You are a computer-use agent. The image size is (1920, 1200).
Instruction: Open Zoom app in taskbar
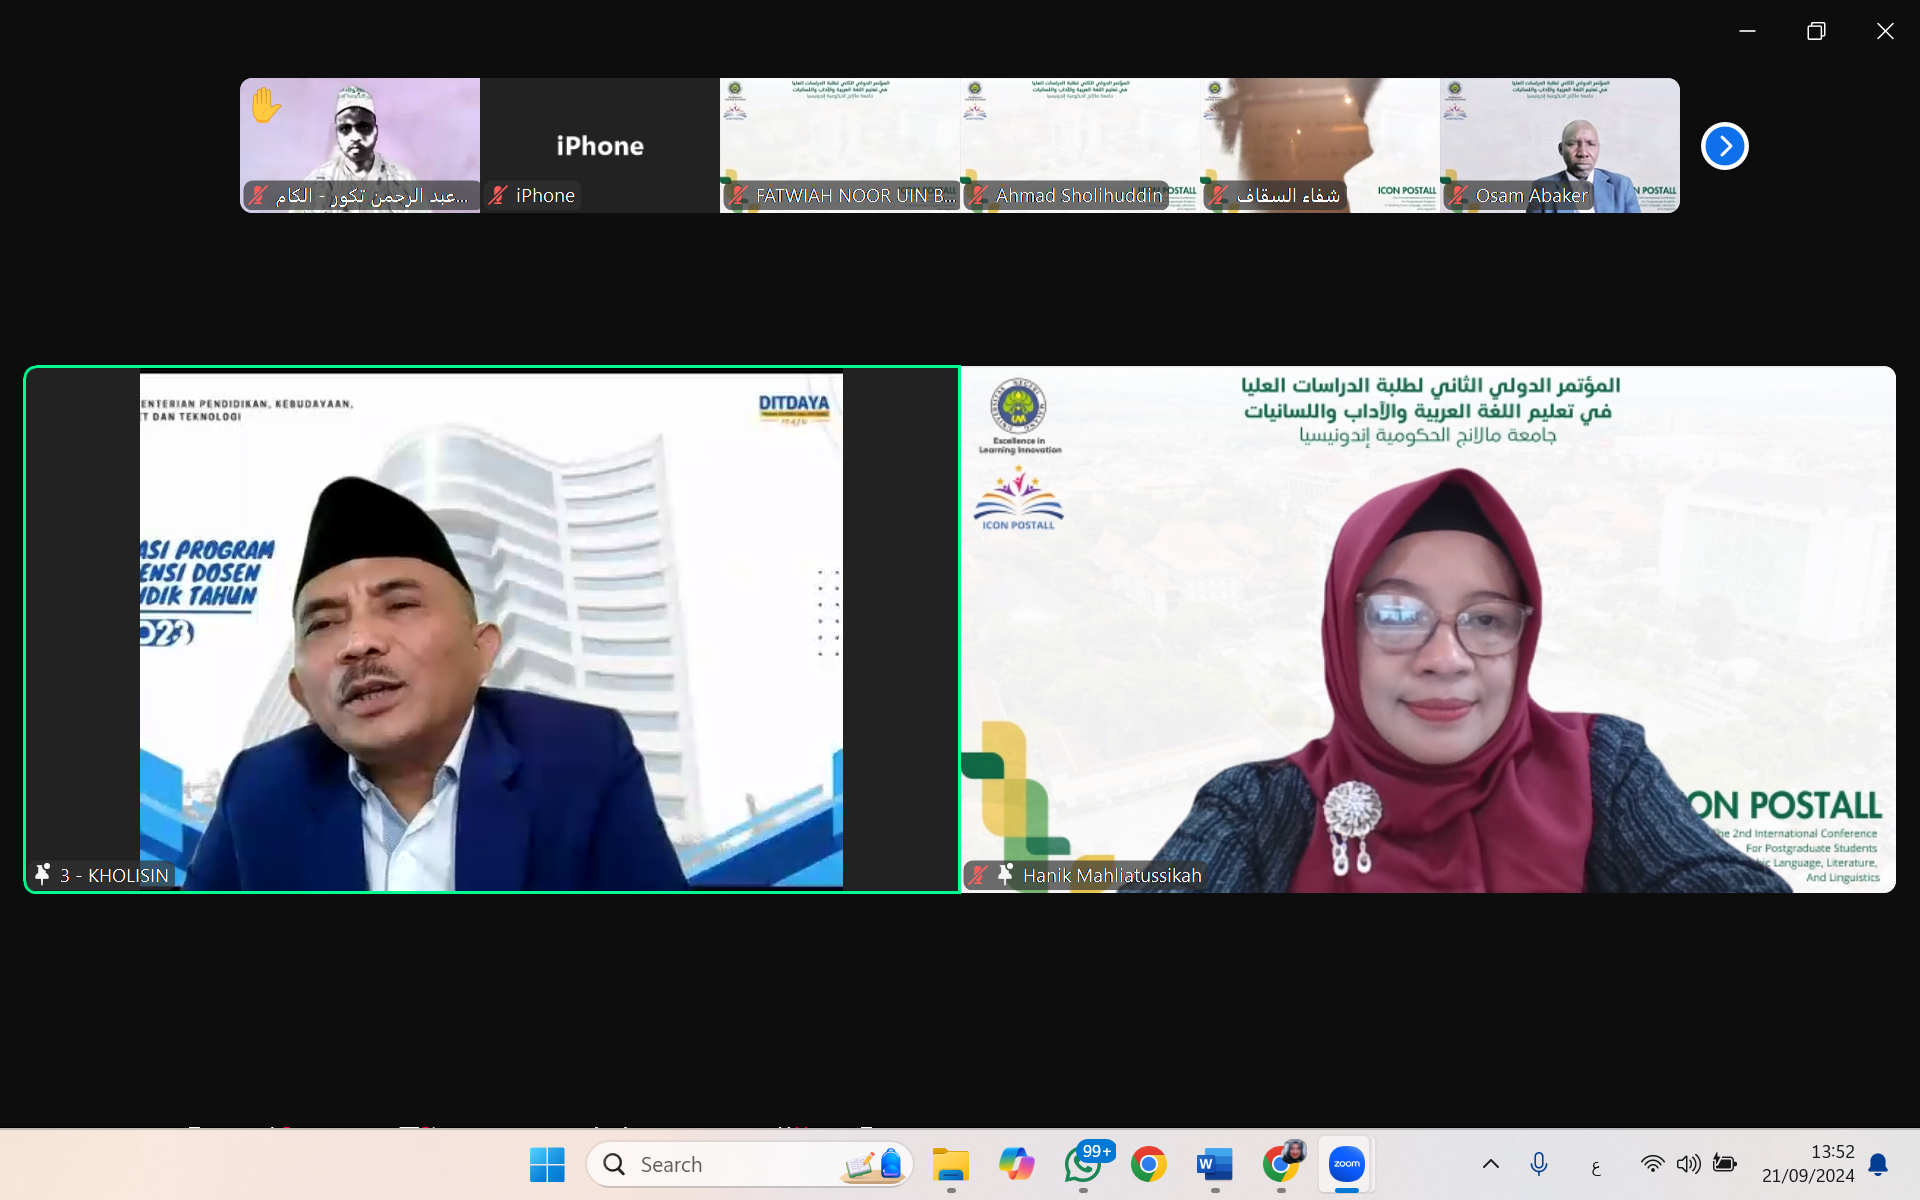1346,1164
